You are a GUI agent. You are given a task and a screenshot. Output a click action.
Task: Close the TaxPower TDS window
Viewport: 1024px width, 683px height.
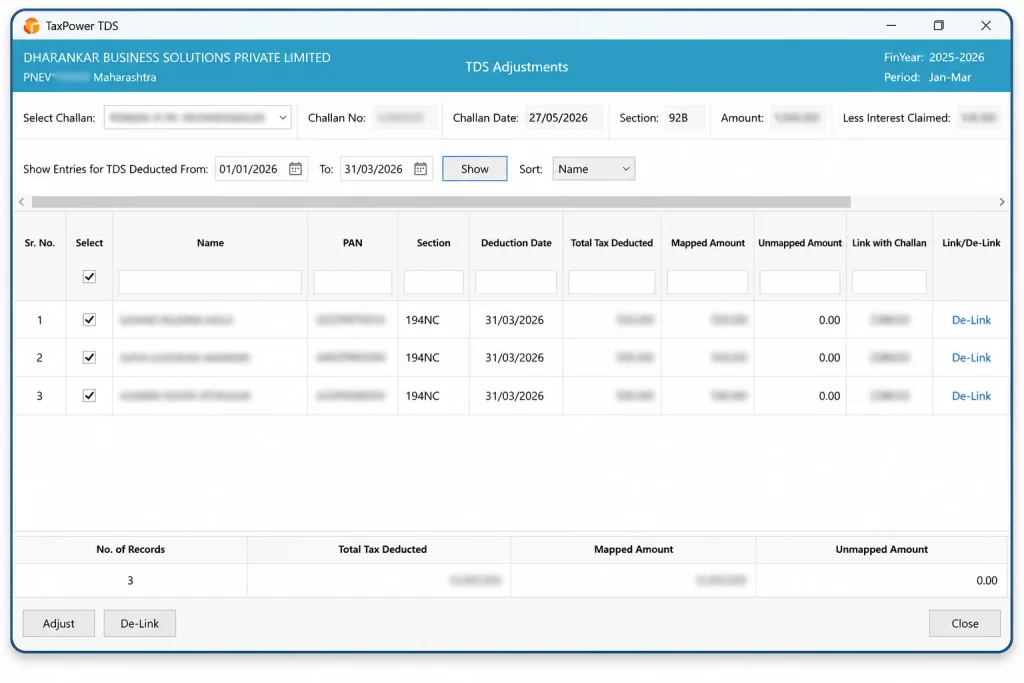986,25
